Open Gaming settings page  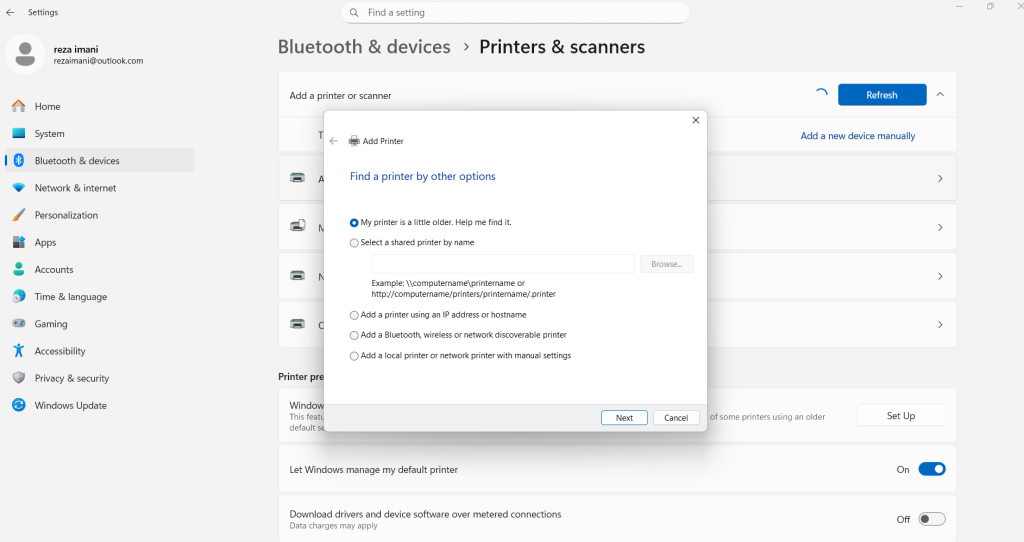(x=100, y=323)
